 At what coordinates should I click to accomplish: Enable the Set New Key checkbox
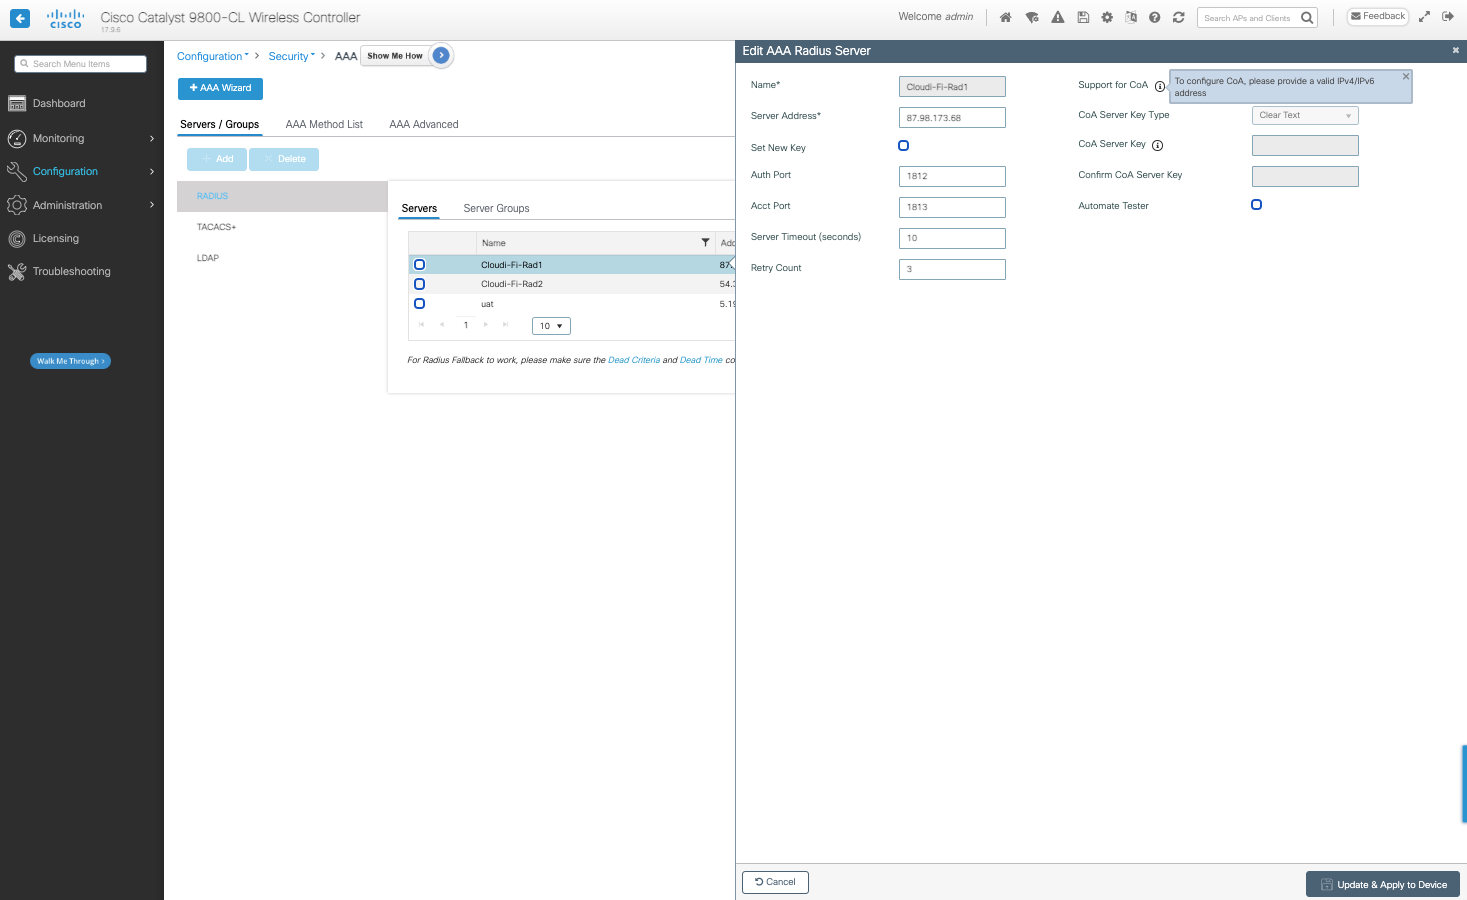point(903,146)
